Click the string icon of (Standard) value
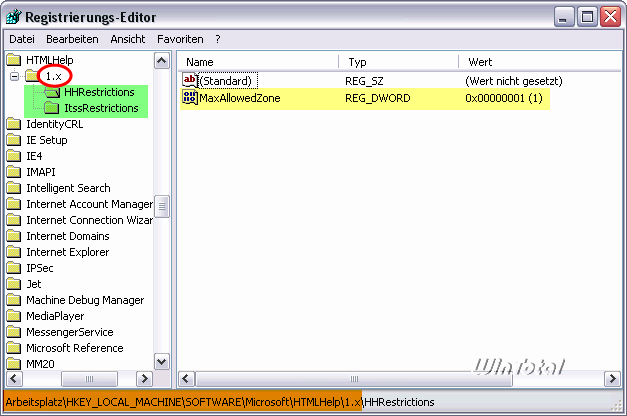This screenshot has height=416, width=627. click(190, 80)
